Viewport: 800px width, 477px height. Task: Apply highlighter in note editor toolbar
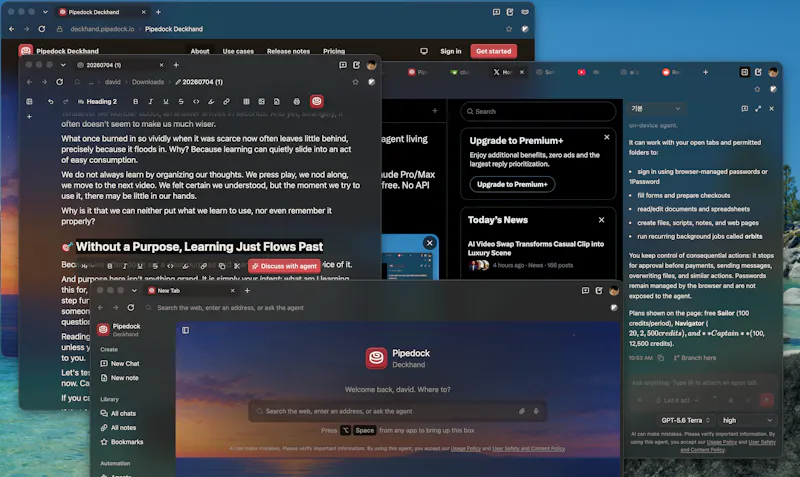pyautogui.click(x=211, y=102)
